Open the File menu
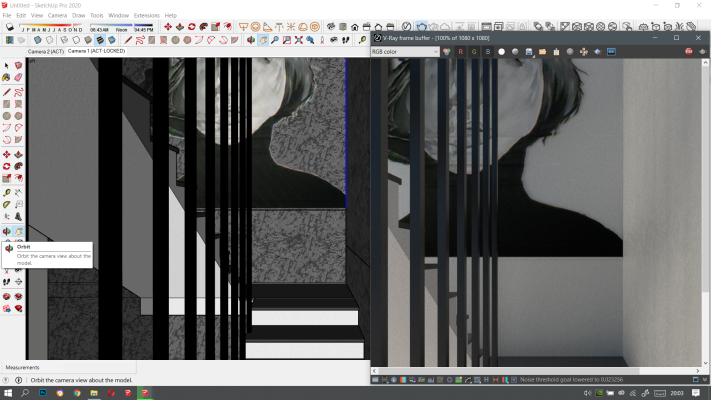 7,15
